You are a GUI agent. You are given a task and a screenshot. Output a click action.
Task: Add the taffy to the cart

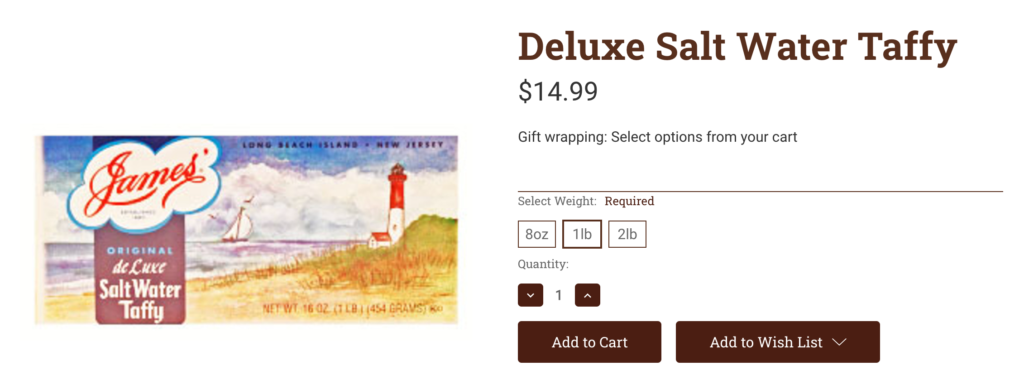[x=589, y=342]
